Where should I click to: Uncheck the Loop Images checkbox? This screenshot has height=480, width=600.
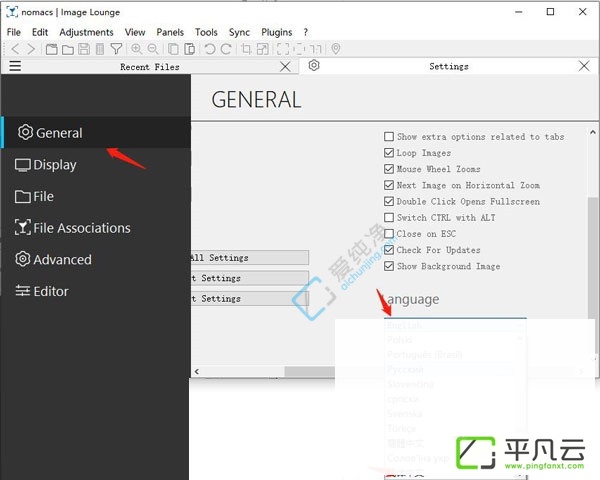point(389,153)
